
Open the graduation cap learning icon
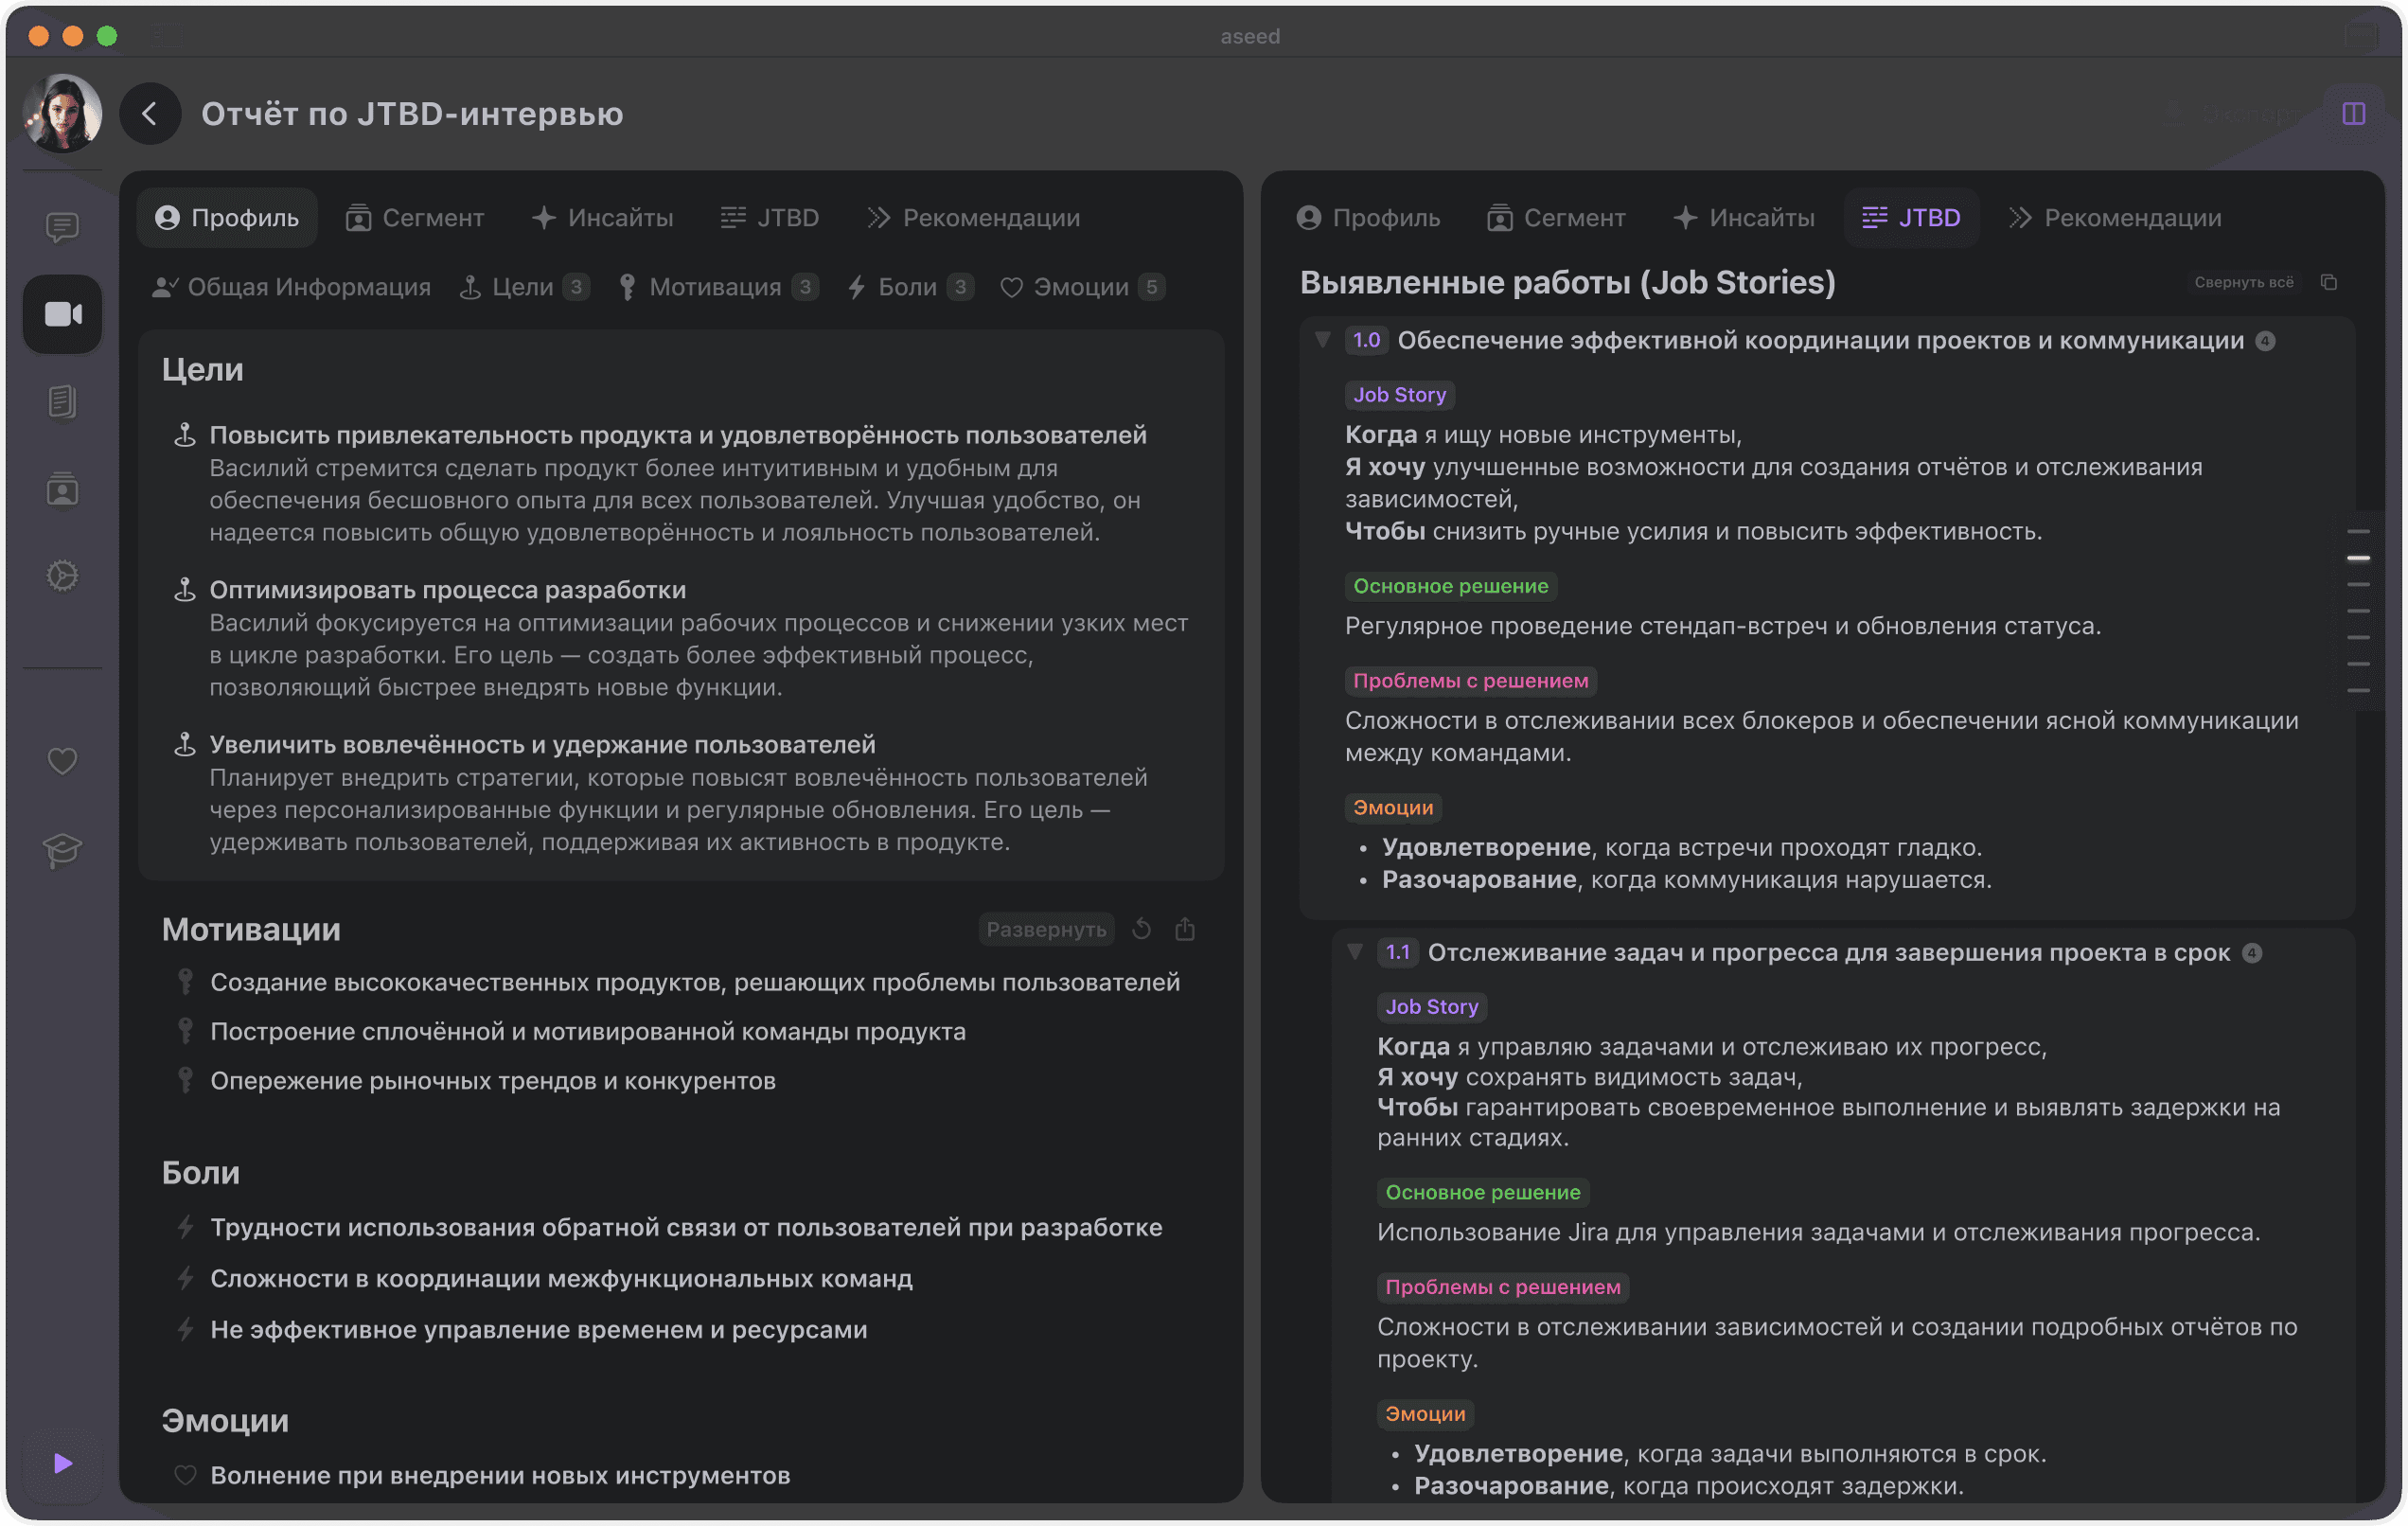click(x=62, y=849)
